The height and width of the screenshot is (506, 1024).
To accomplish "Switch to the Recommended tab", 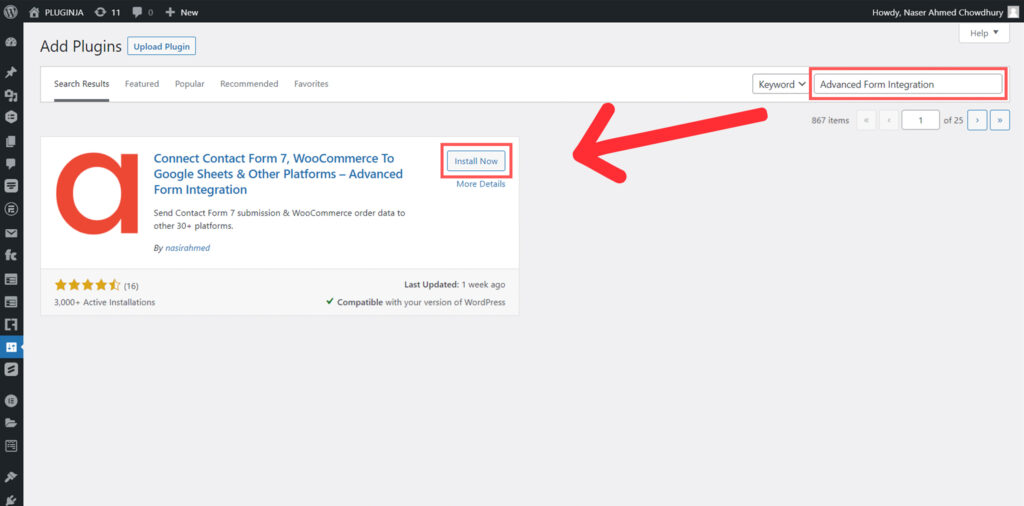I will (249, 84).
